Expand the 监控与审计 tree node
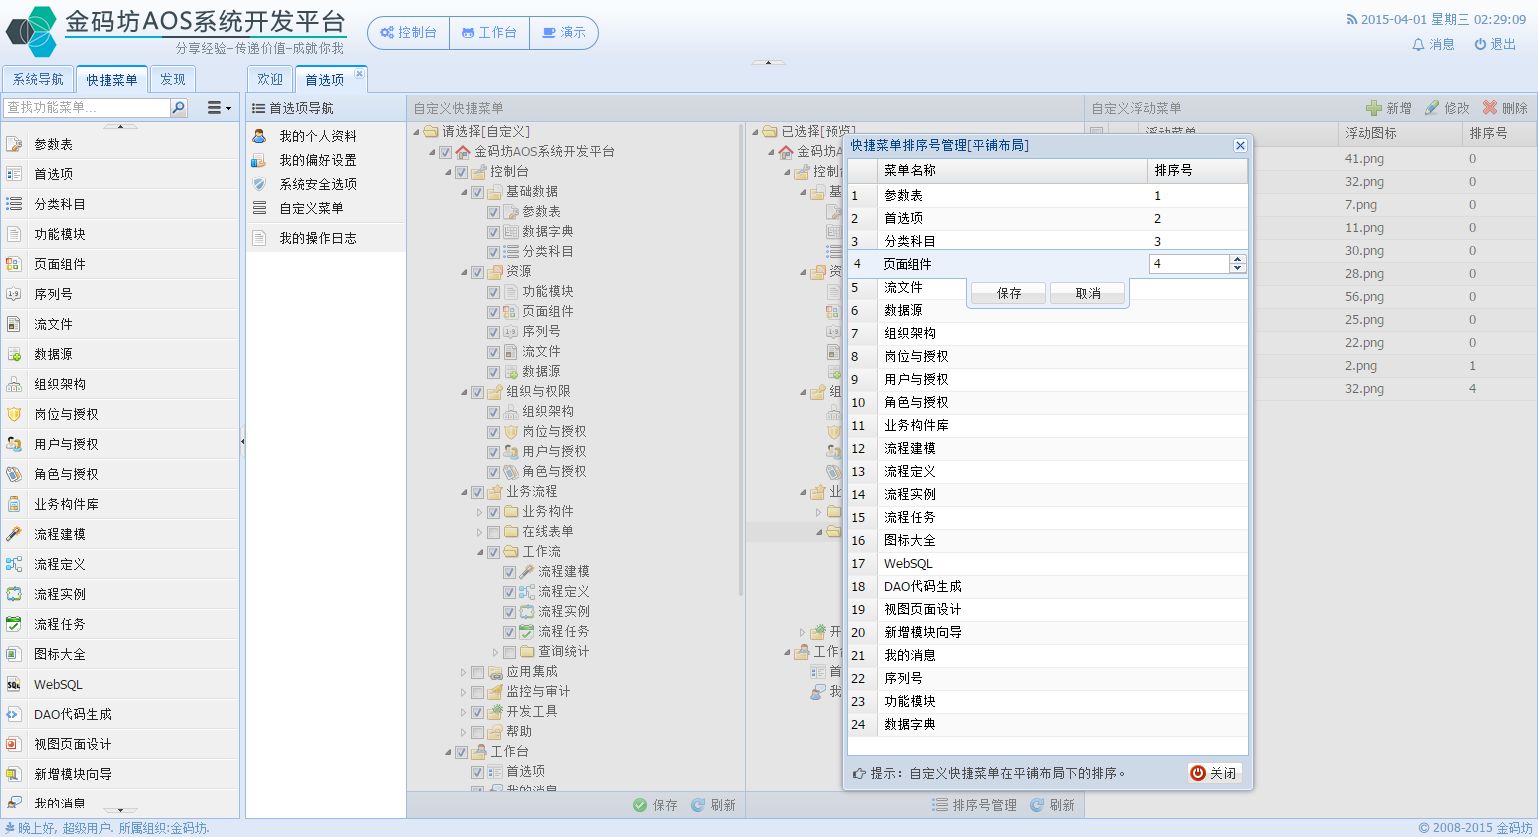This screenshot has height=837, width=1538. click(x=464, y=692)
